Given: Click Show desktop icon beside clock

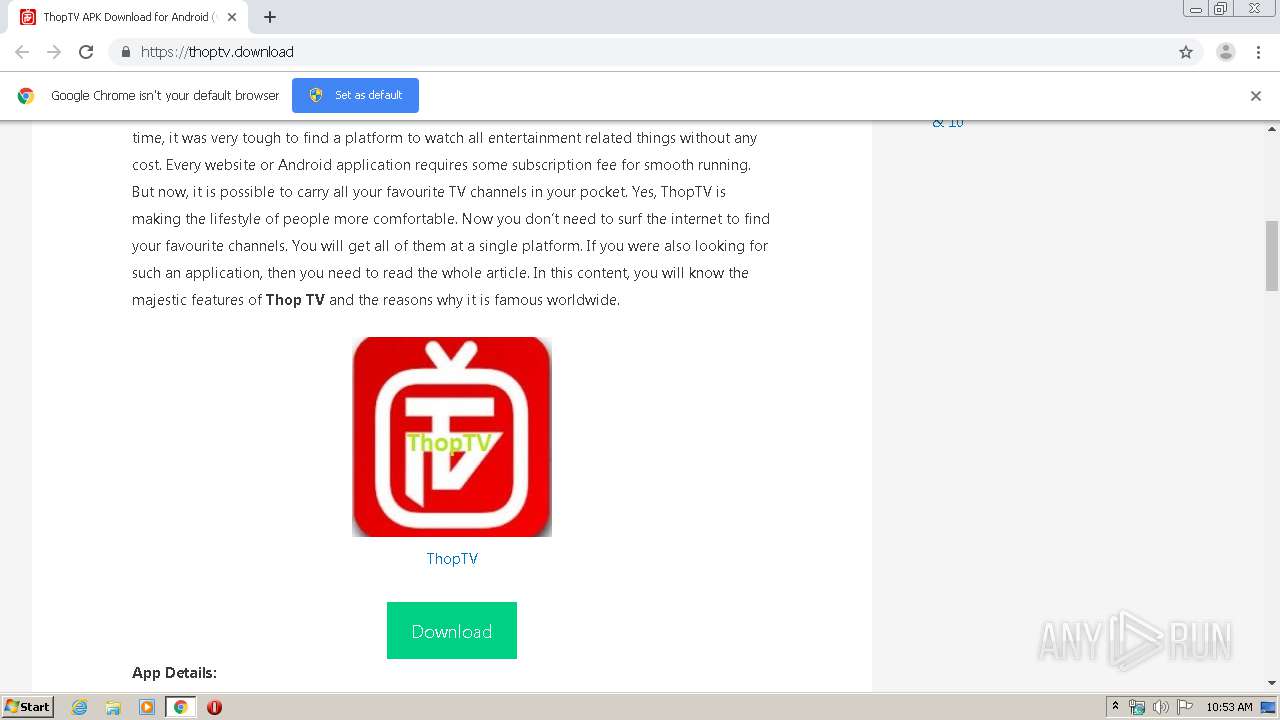Looking at the screenshot, I should (x=1269, y=707).
